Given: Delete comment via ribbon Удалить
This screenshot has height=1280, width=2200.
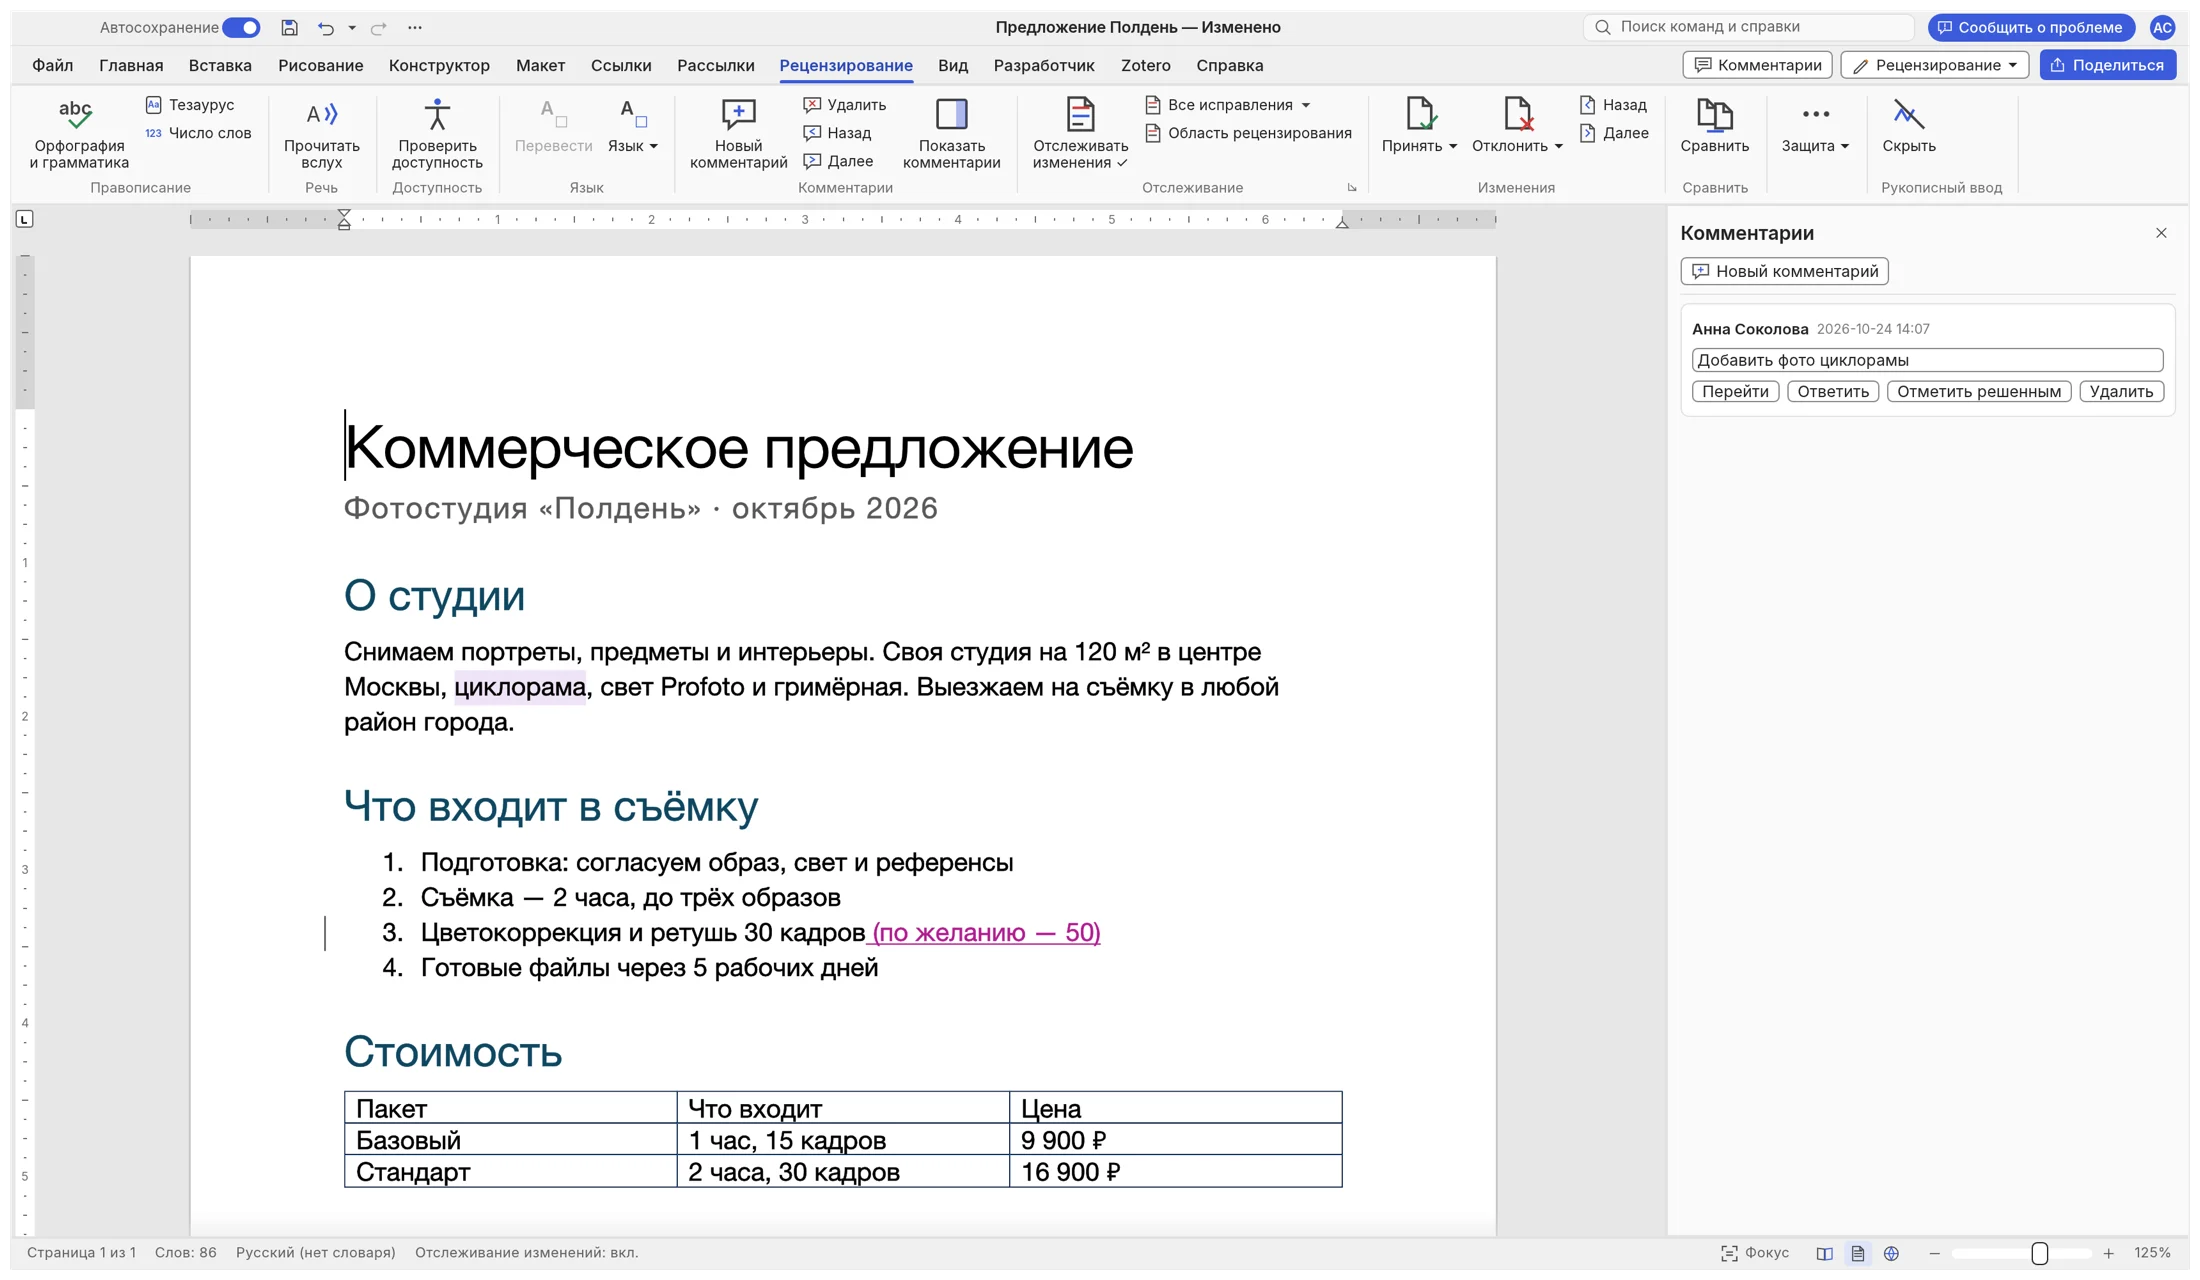Looking at the screenshot, I should click(845, 105).
